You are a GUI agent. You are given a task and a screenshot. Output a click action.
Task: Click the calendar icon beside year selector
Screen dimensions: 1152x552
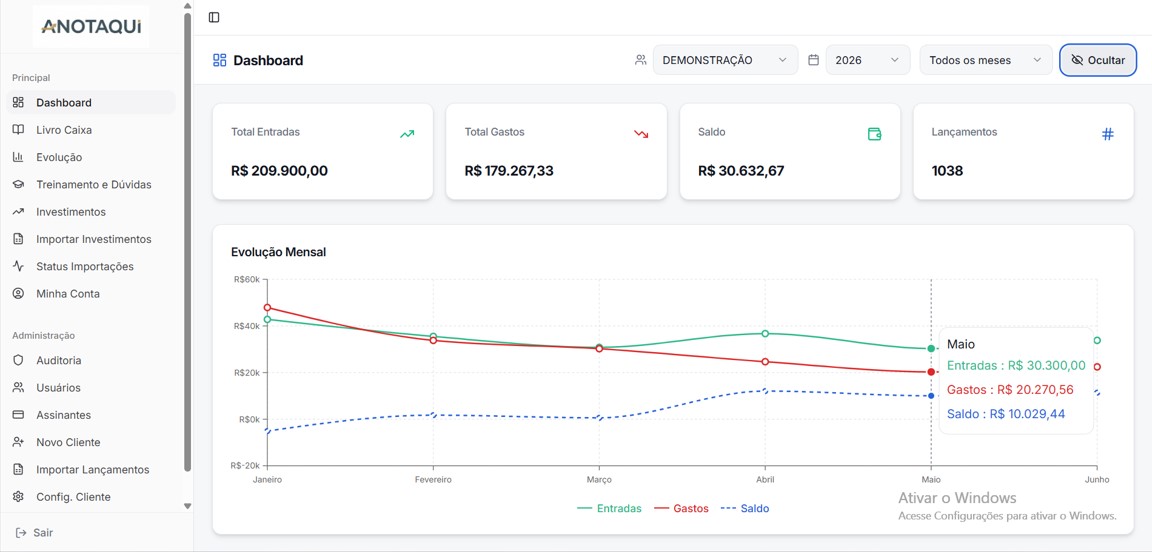[813, 60]
